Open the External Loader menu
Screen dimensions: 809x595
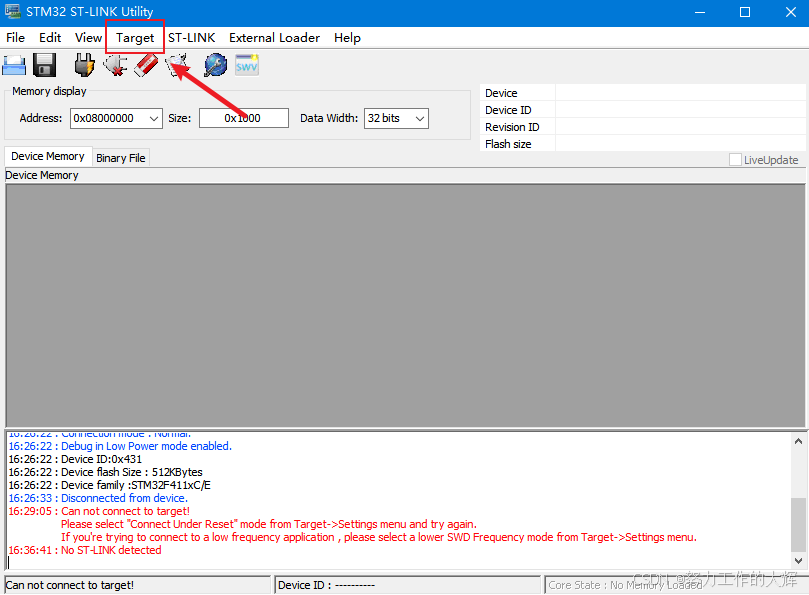[274, 38]
